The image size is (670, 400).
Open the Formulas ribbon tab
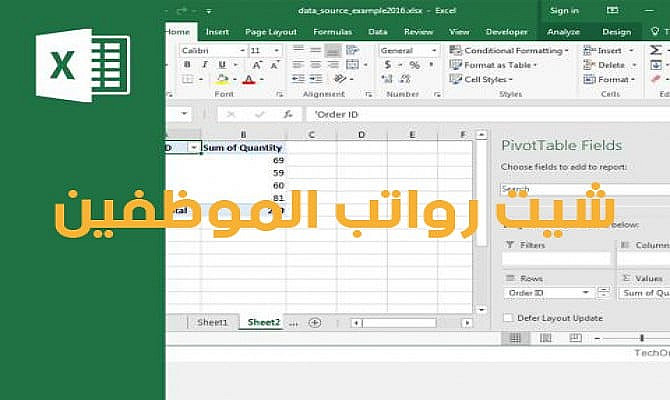[332, 32]
